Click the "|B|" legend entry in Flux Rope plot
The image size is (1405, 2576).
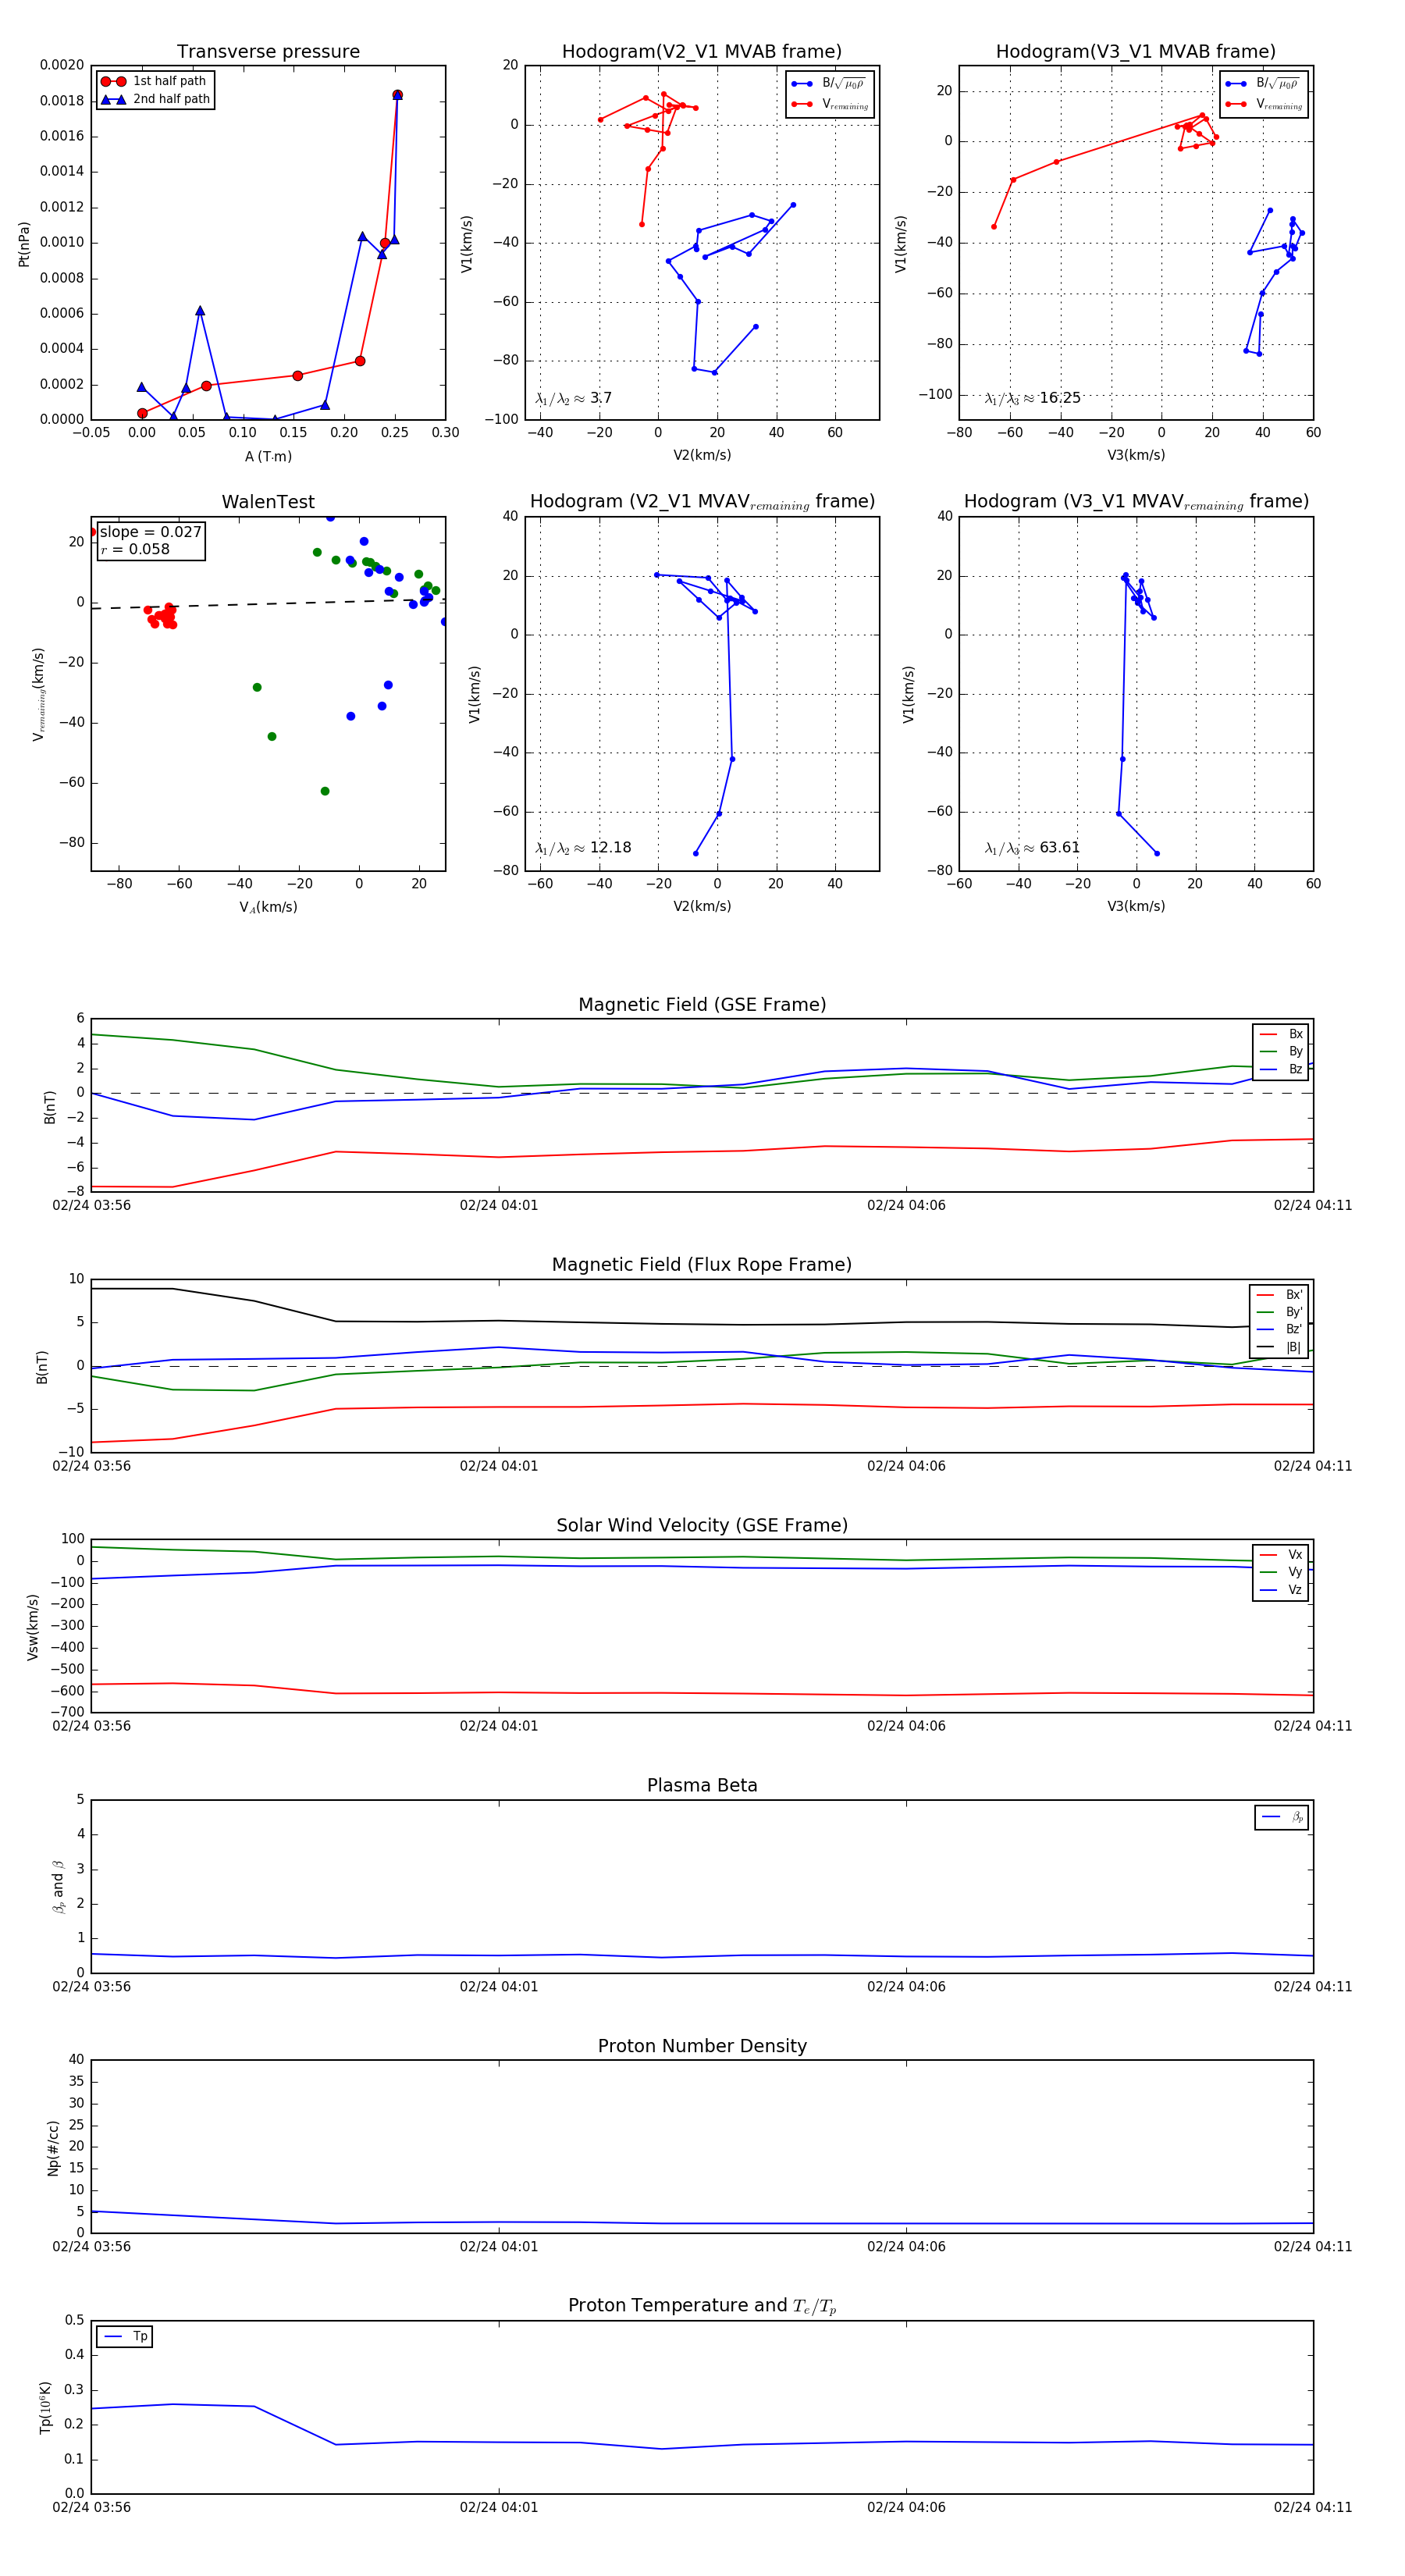[x=1280, y=1347]
